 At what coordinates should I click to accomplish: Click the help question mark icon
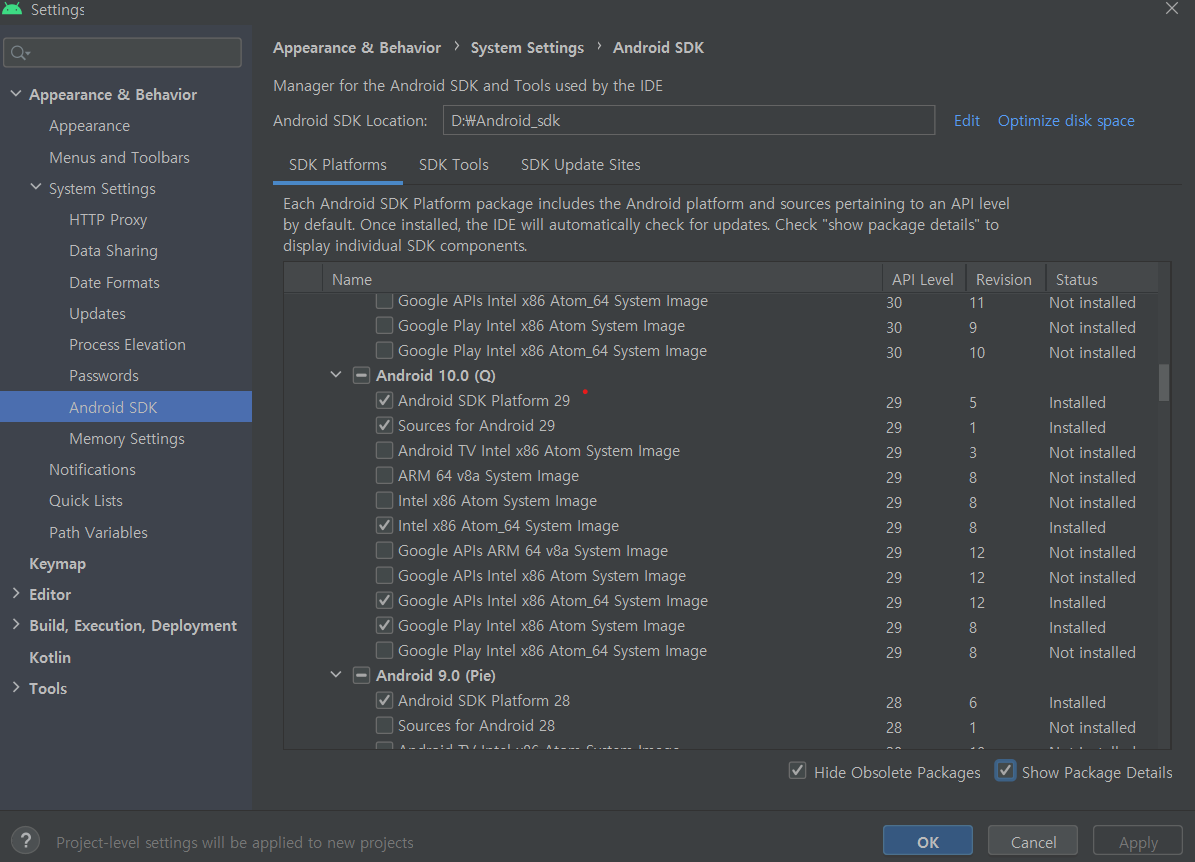click(x=26, y=841)
